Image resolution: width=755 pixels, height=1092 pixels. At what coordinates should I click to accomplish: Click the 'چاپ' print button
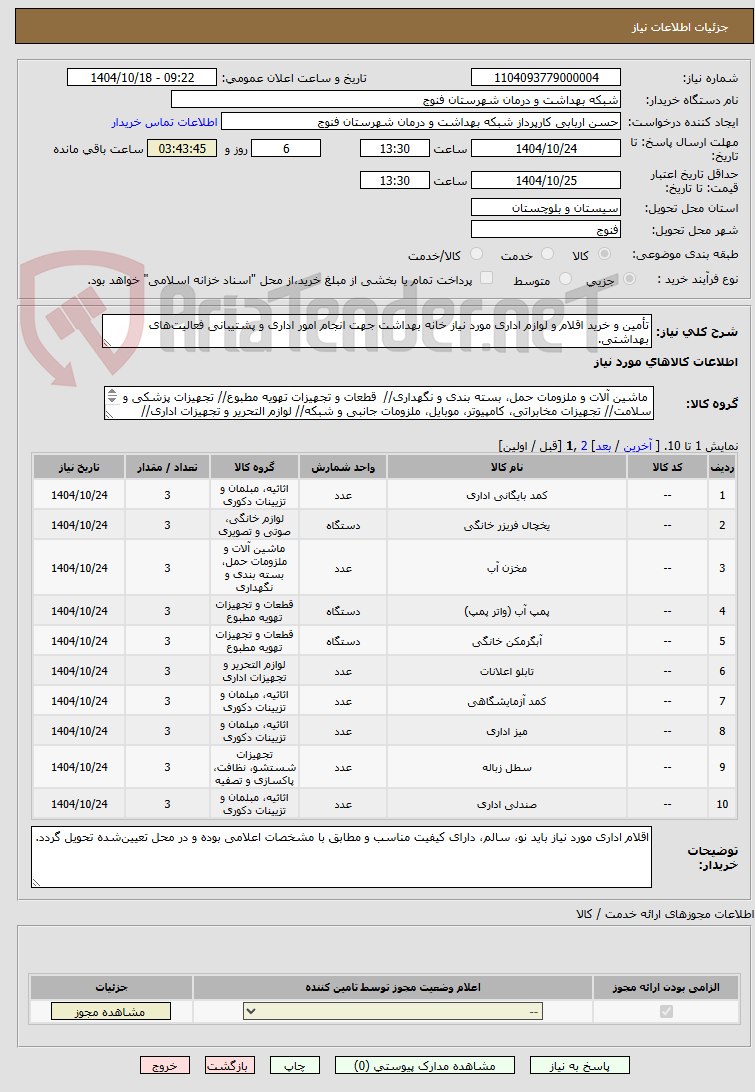(295, 1066)
